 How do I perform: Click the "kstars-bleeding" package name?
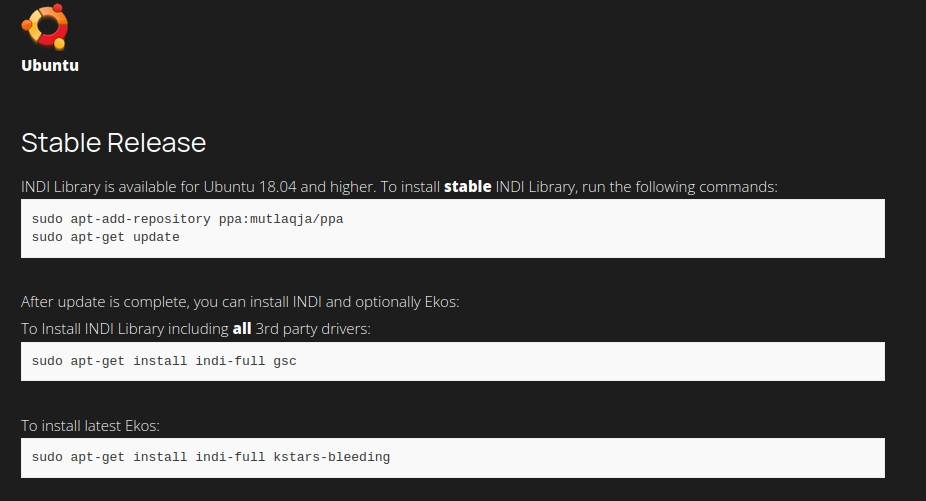331,457
